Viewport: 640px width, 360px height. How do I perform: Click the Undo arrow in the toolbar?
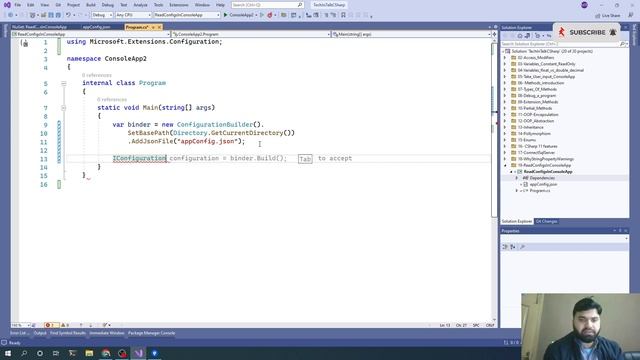(68, 15)
